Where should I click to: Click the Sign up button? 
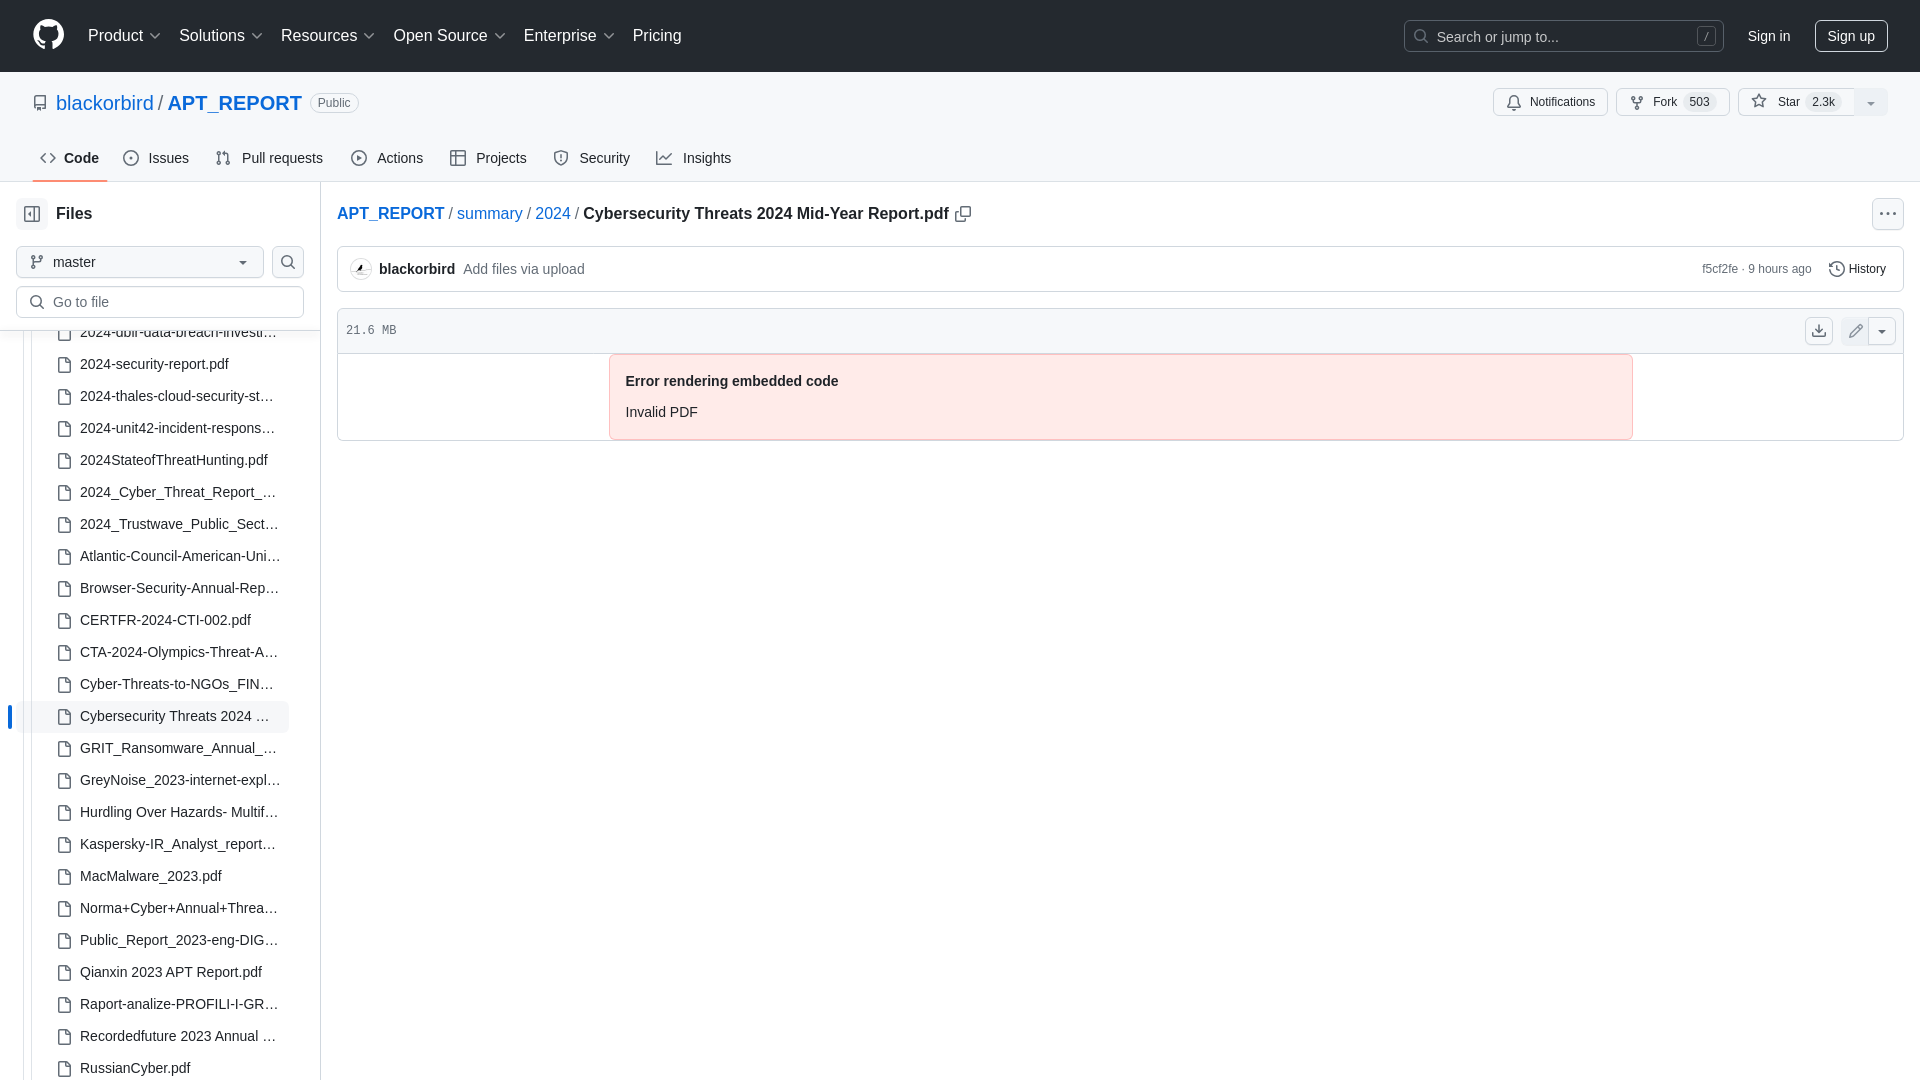click(x=1851, y=36)
